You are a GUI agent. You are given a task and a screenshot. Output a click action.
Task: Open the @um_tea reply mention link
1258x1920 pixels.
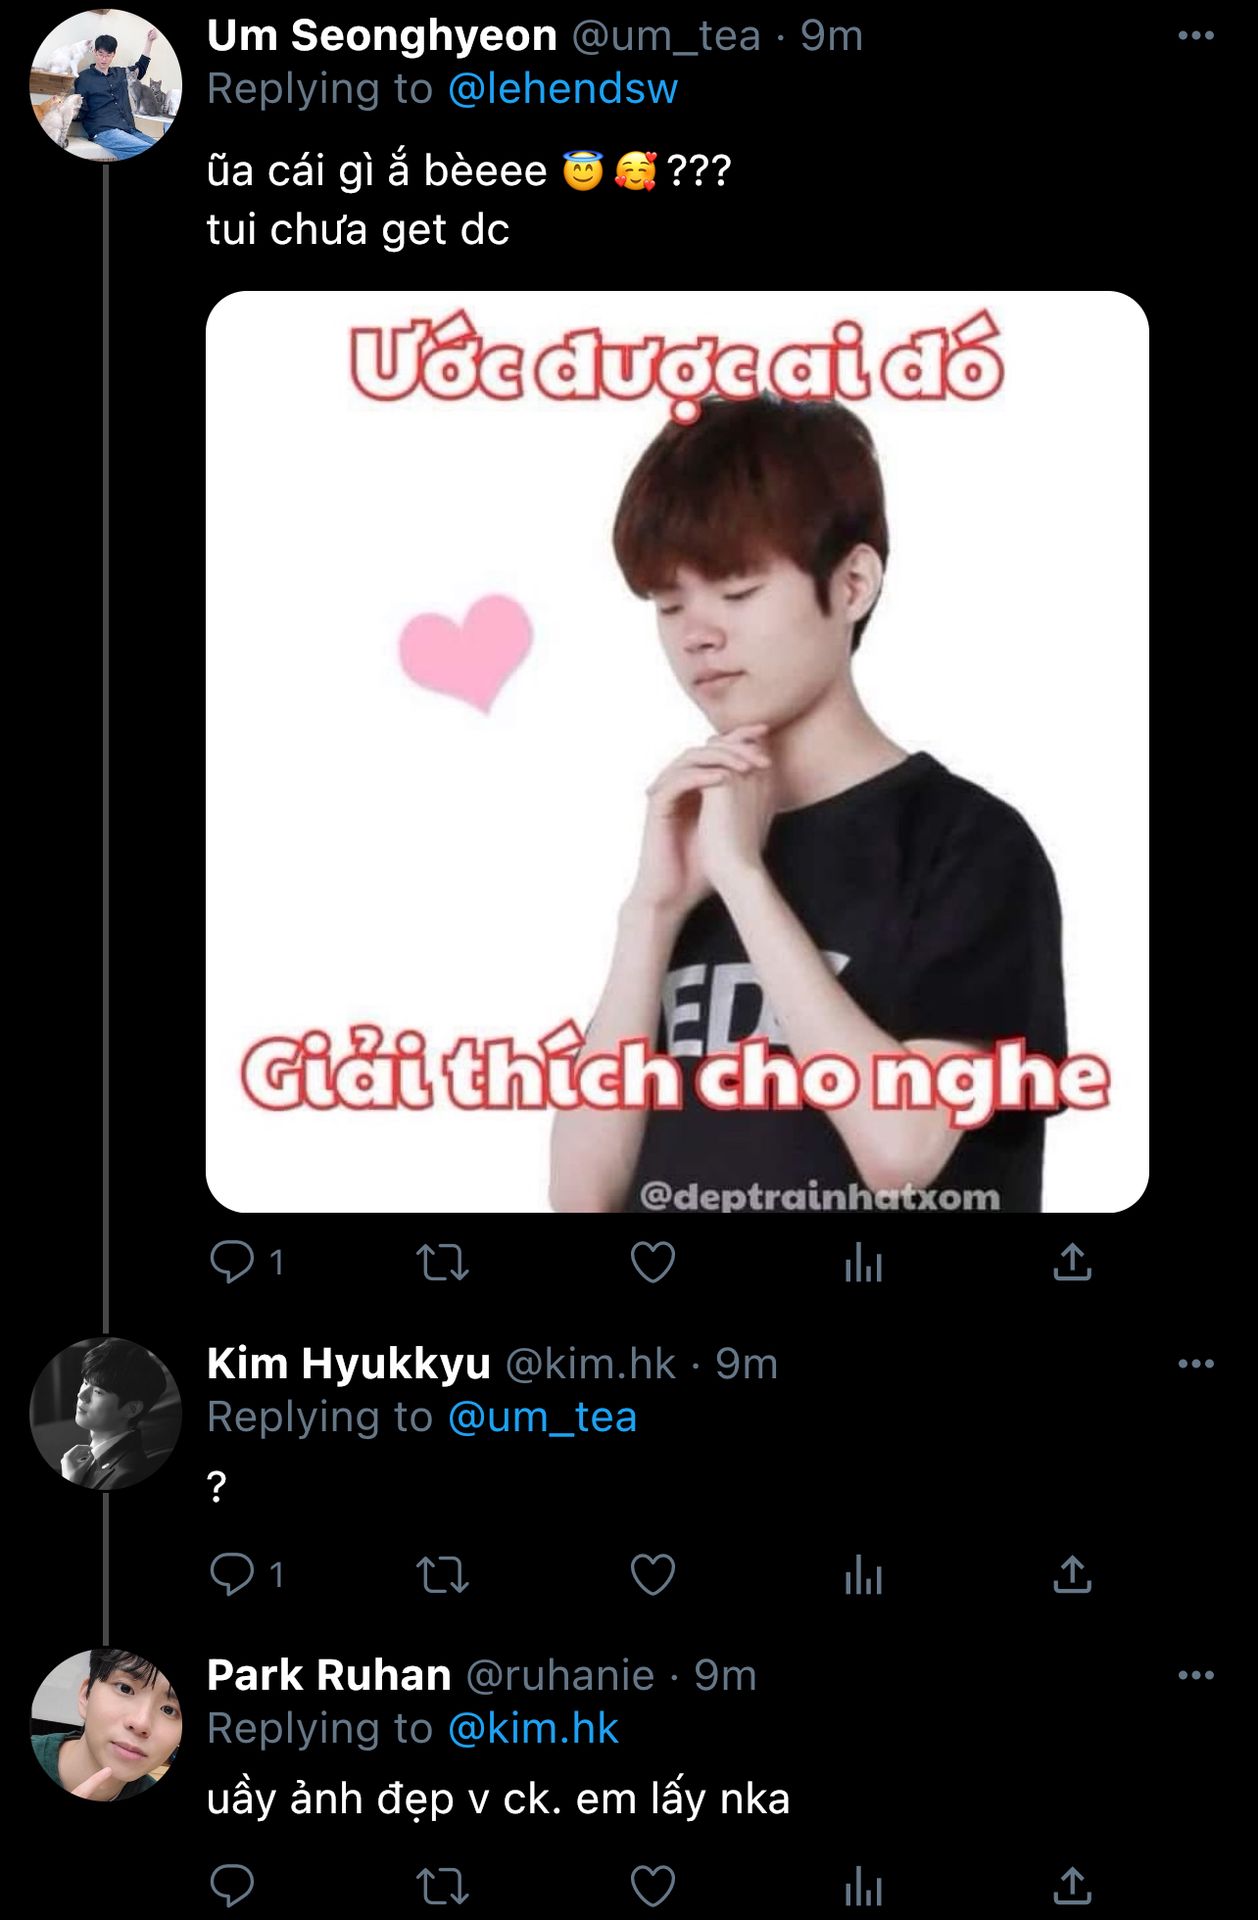[x=542, y=1417]
